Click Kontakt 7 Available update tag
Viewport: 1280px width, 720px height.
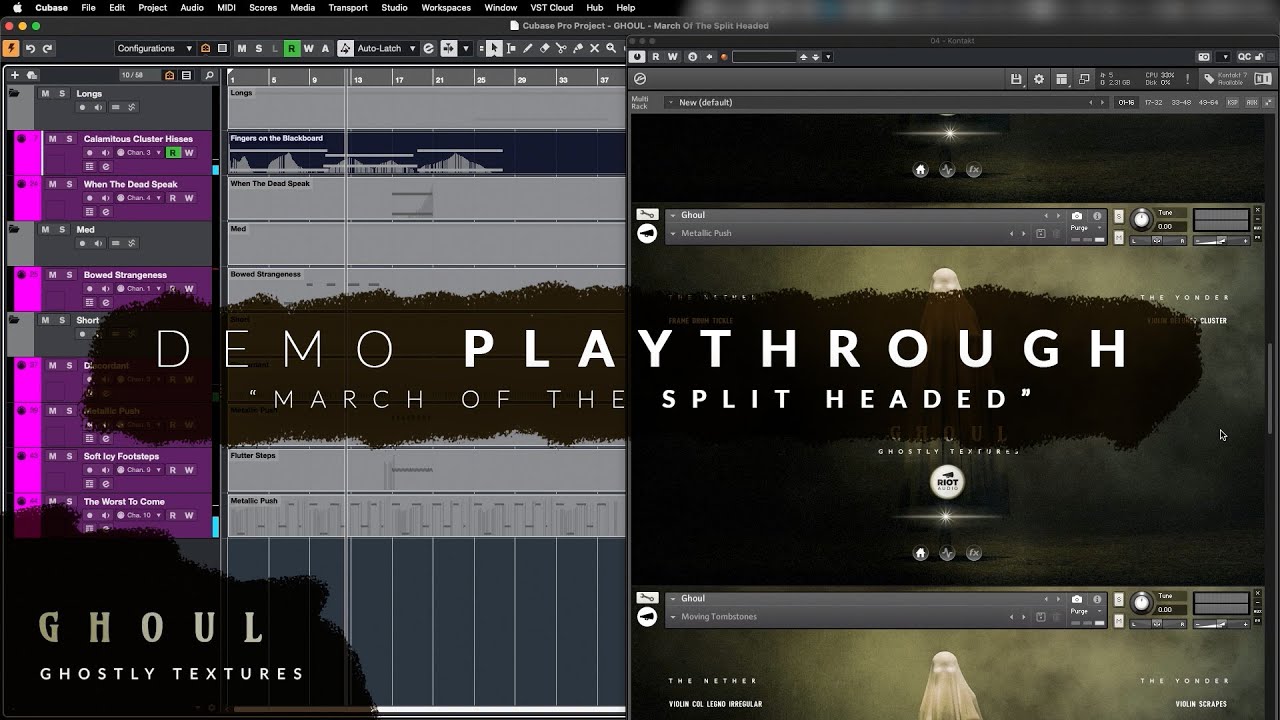[1225, 79]
